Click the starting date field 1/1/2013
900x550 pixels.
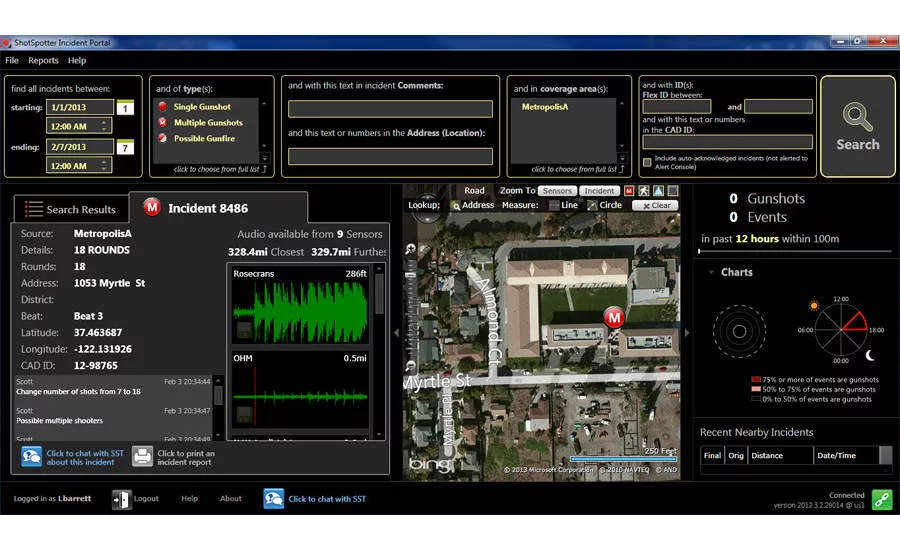[x=79, y=107]
